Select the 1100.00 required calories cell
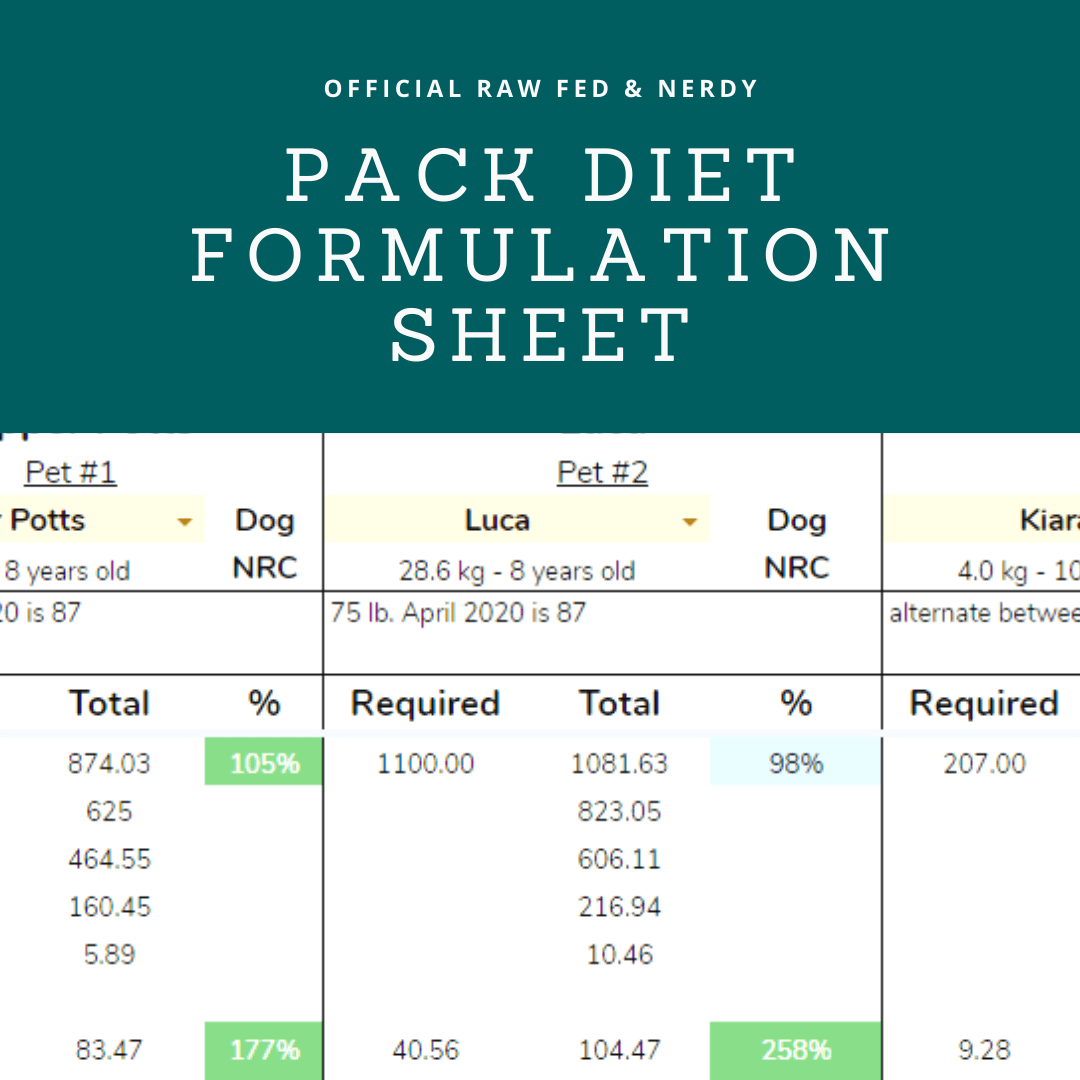Viewport: 1080px width, 1080px height. tap(424, 763)
